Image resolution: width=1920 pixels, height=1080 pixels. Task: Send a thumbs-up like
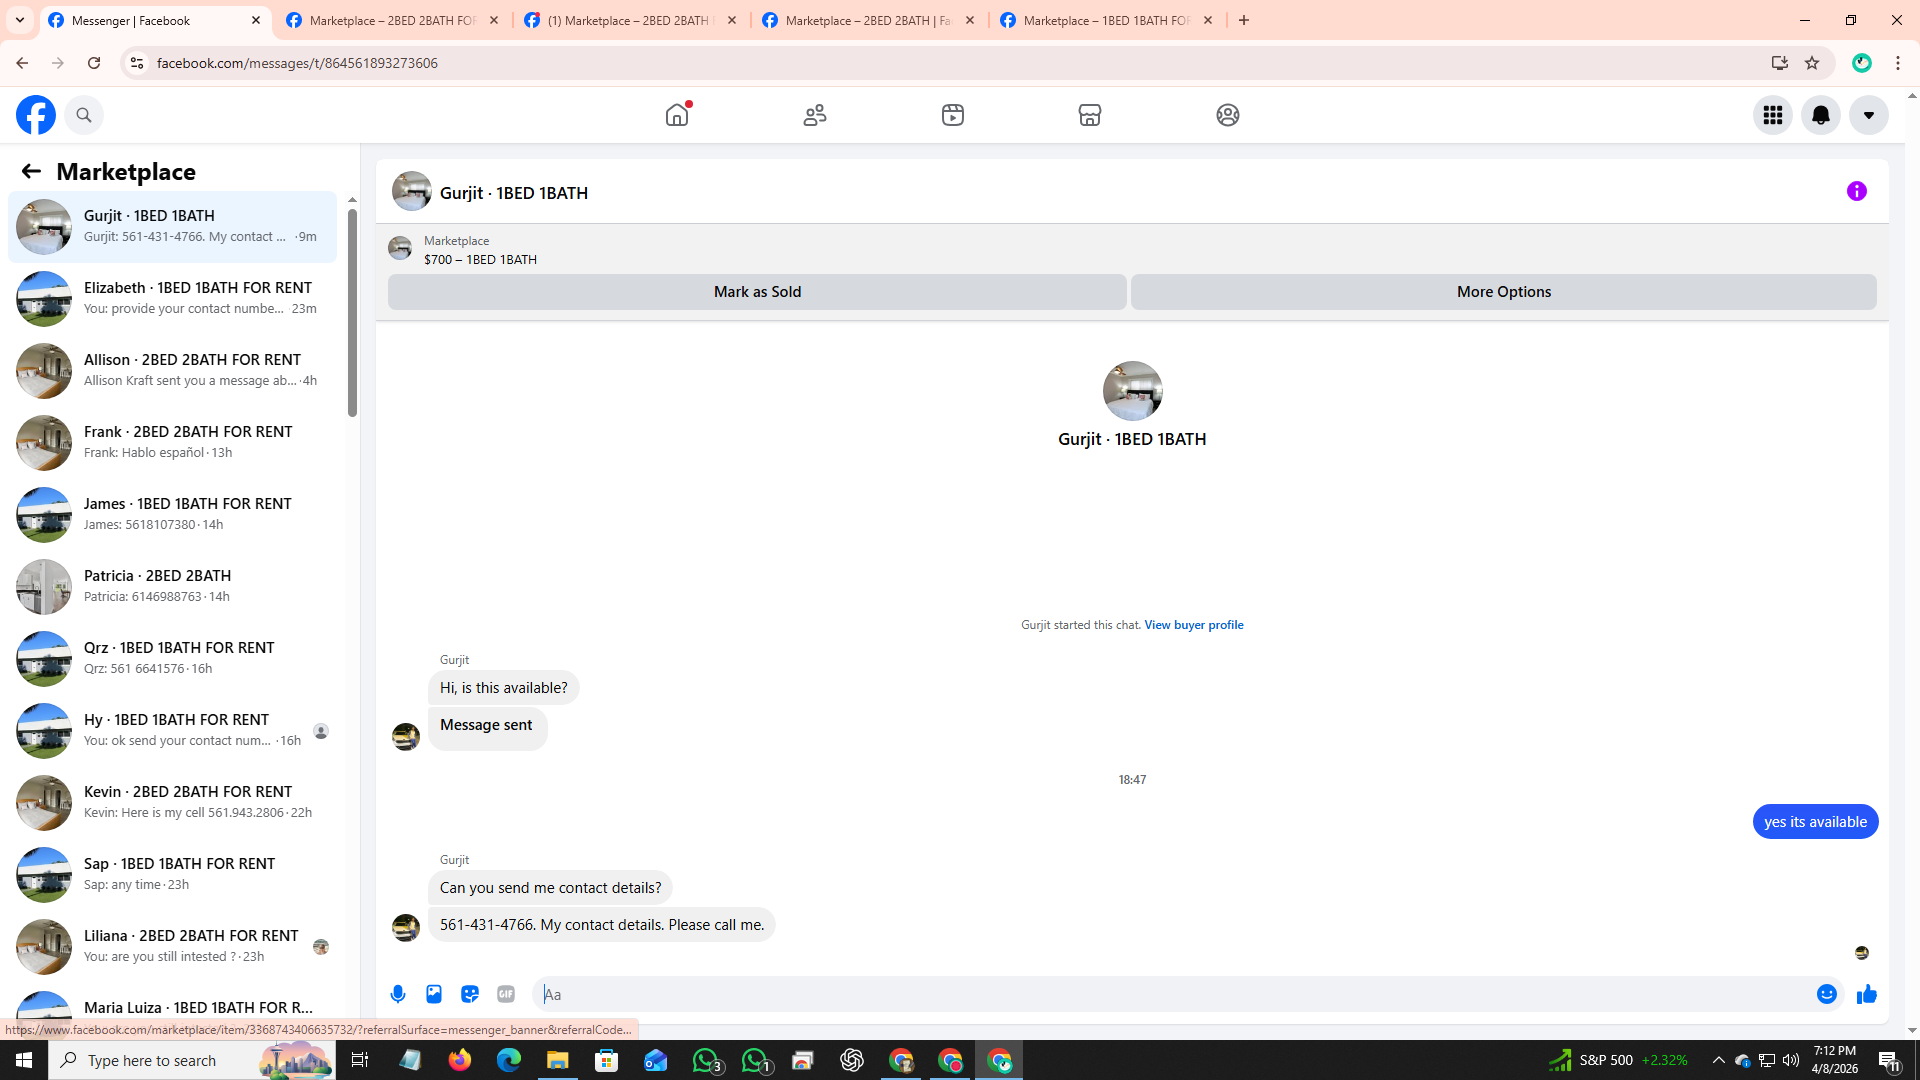(x=1866, y=994)
